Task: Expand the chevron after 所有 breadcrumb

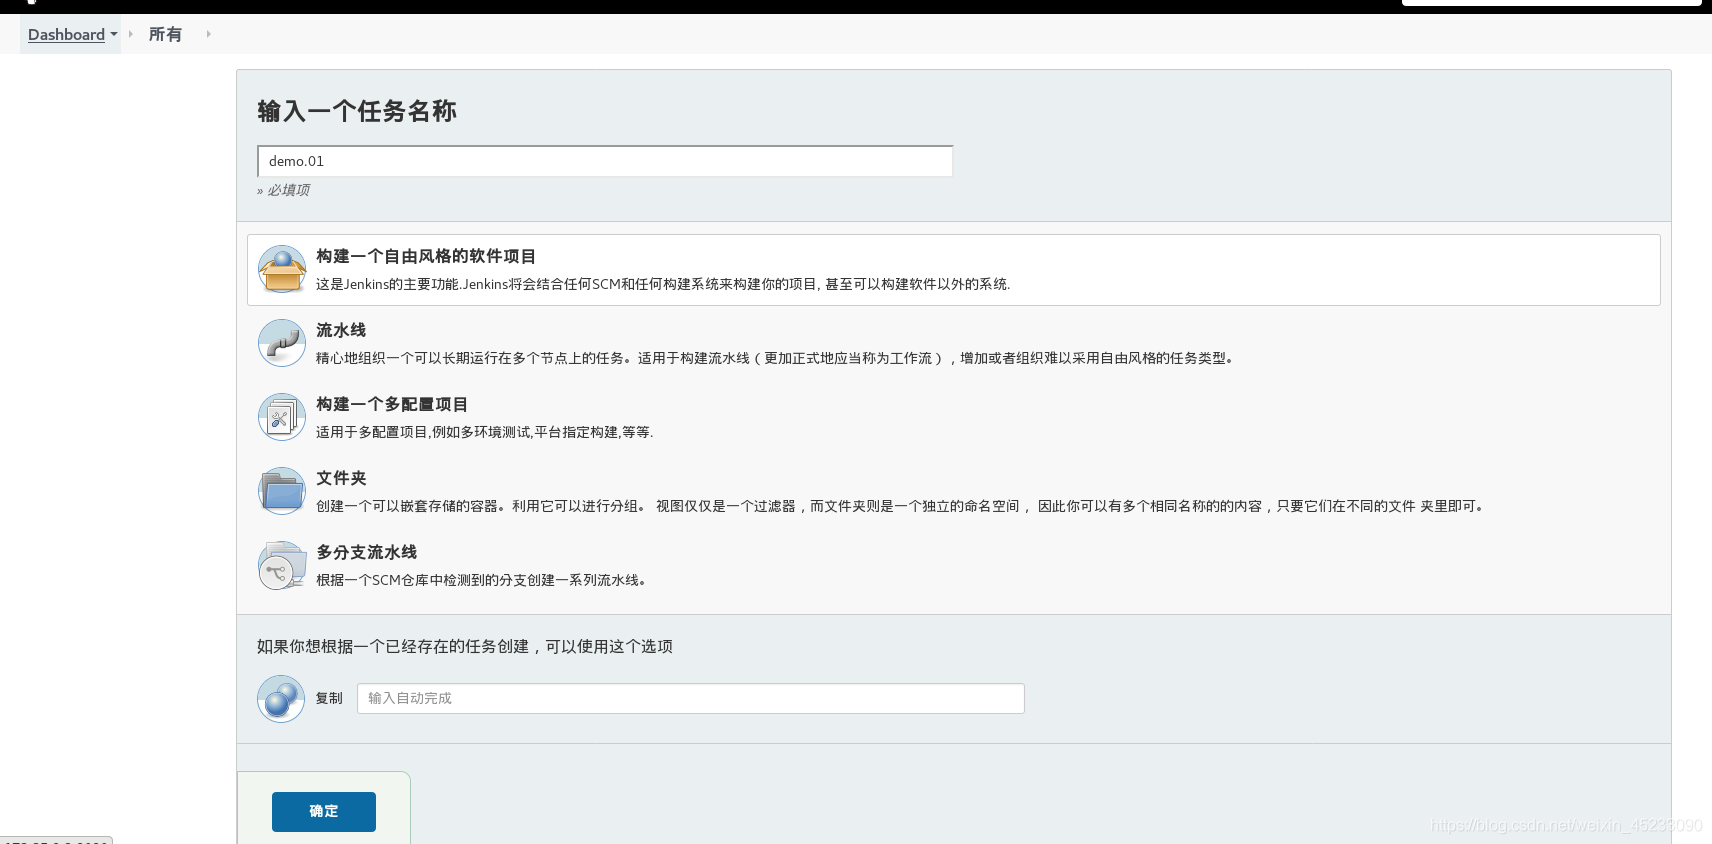Action: click(x=208, y=34)
